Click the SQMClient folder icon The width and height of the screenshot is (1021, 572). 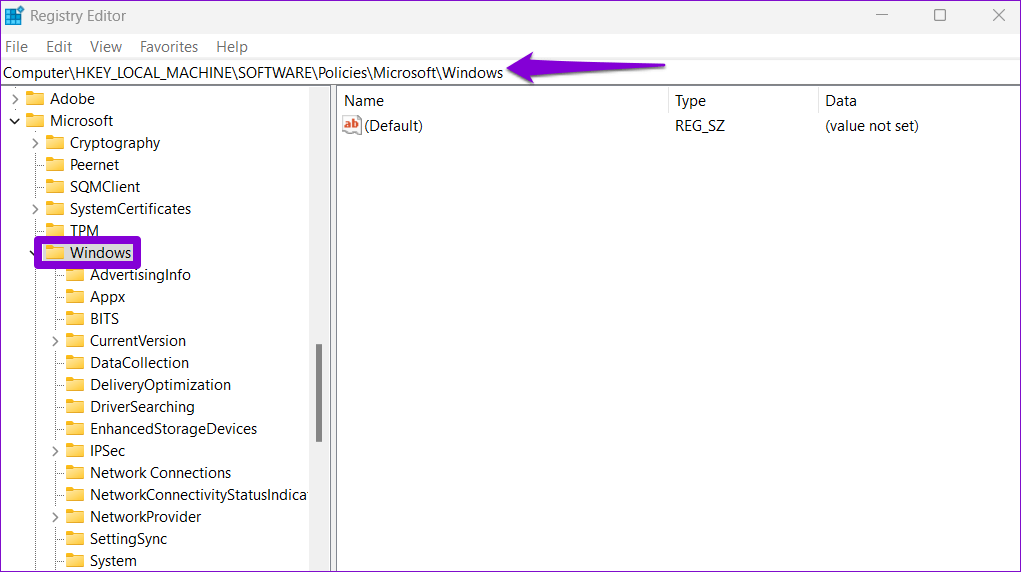[x=55, y=186]
